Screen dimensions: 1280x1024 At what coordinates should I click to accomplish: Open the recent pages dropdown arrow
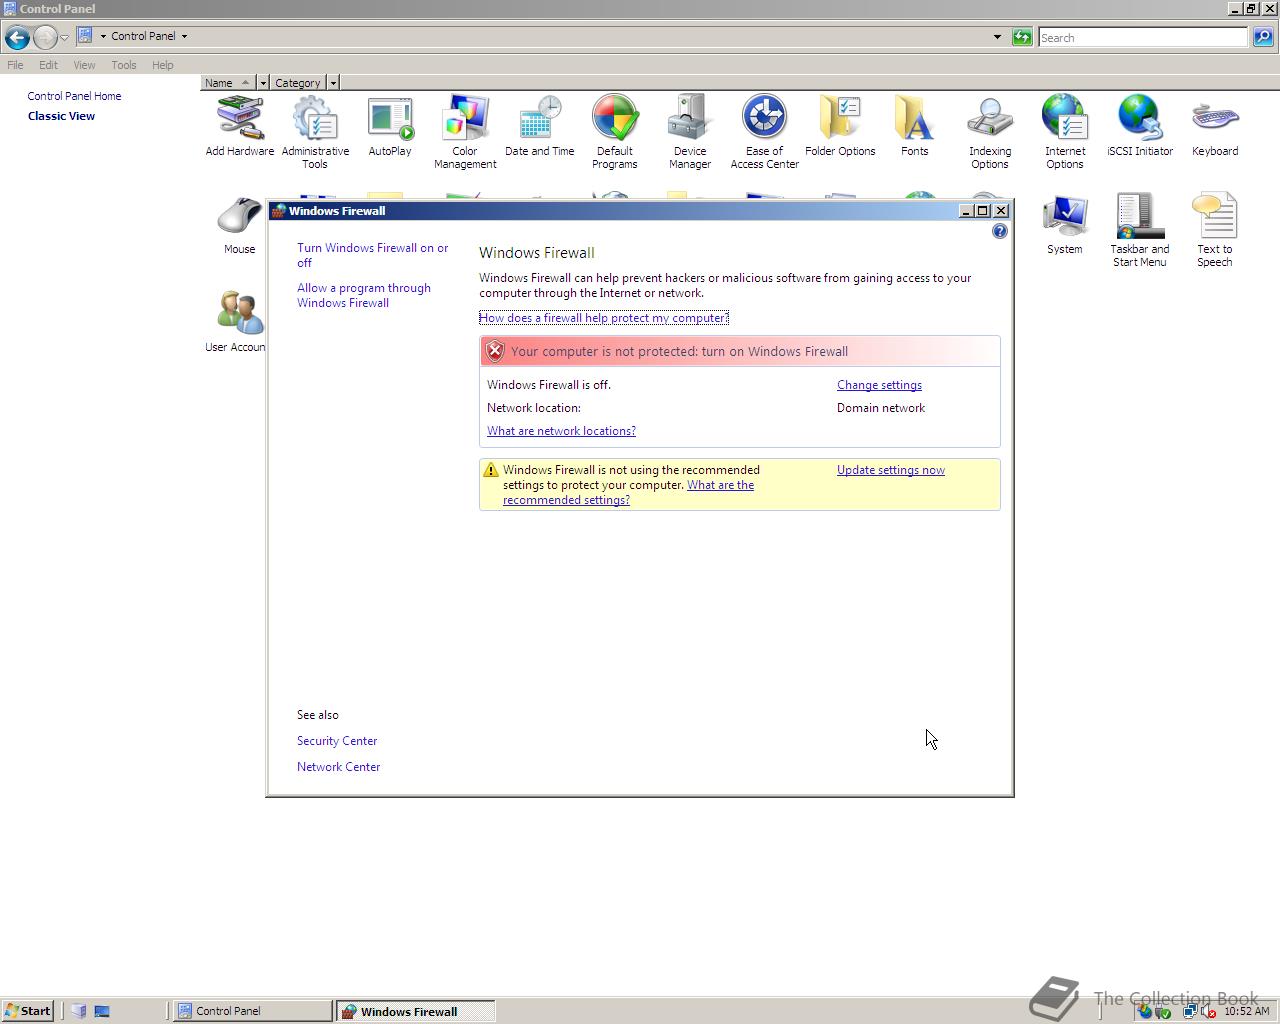click(x=64, y=37)
